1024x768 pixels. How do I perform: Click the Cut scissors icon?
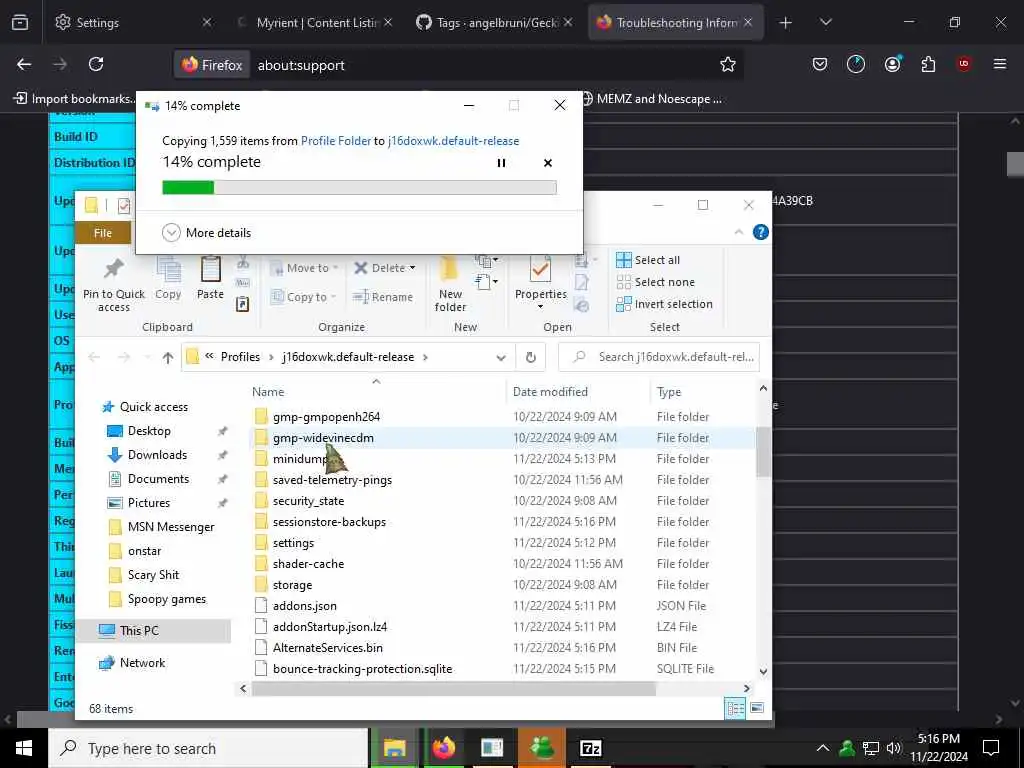[x=243, y=263]
